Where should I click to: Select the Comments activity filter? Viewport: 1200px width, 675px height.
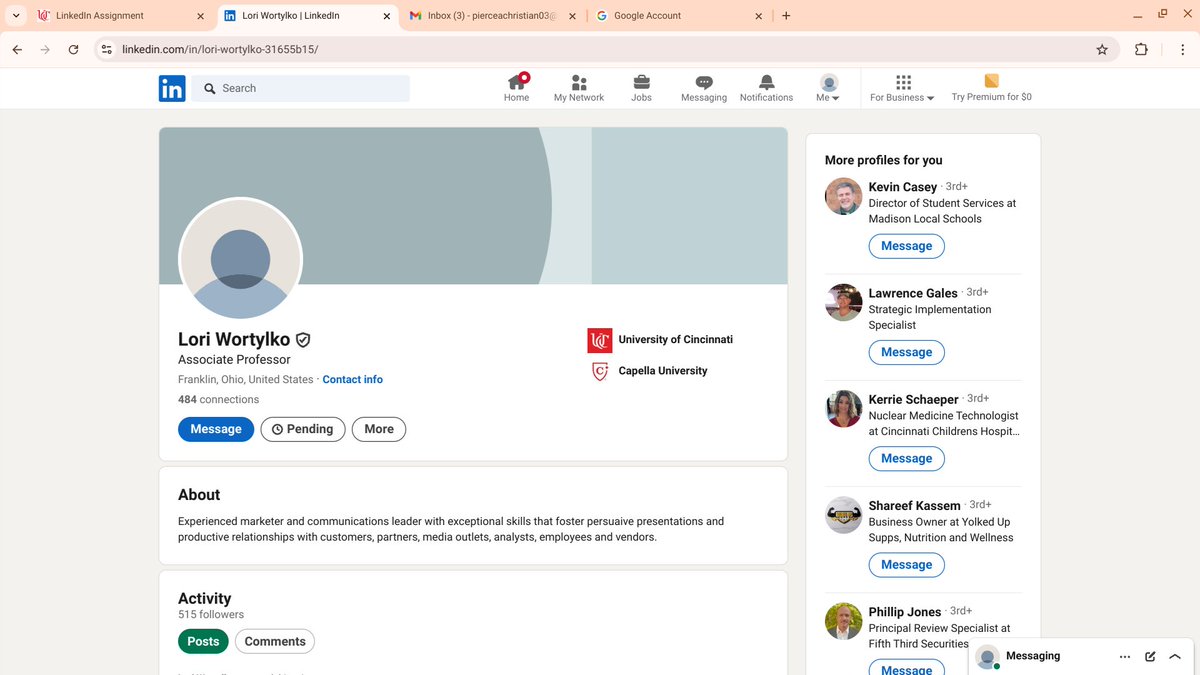click(x=275, y=642)
